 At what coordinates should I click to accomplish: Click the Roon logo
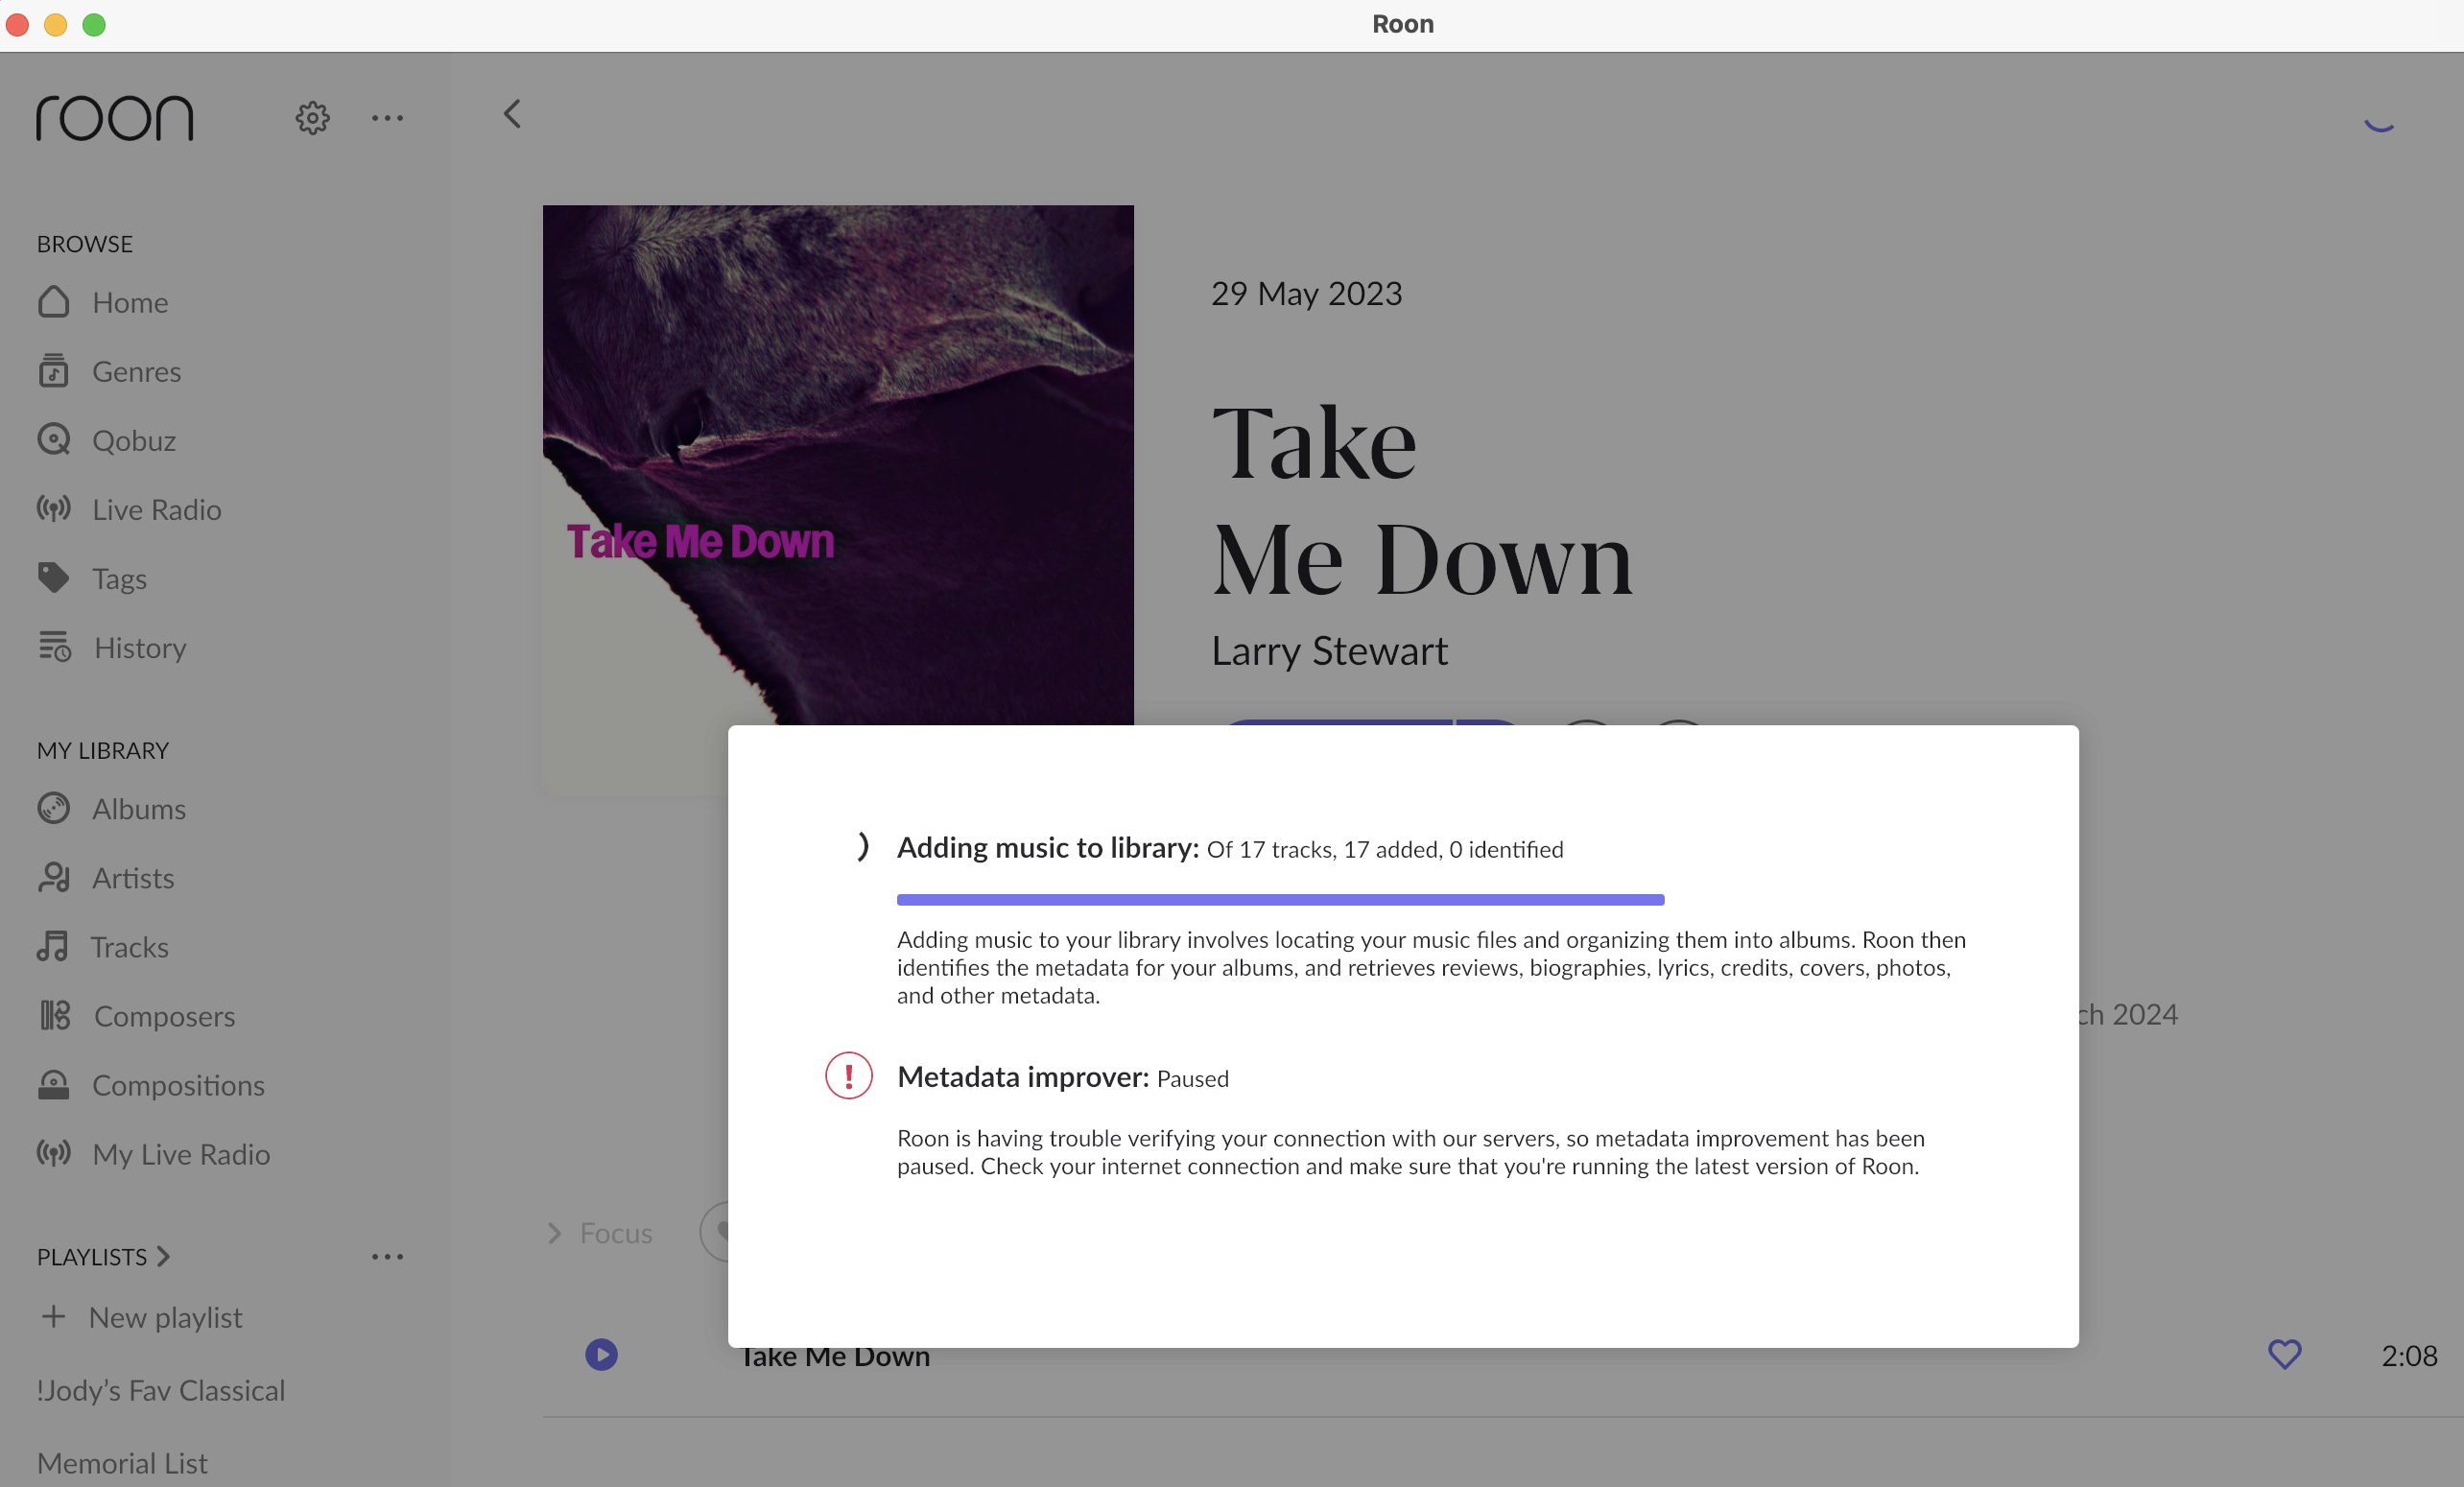click(115, 118)
